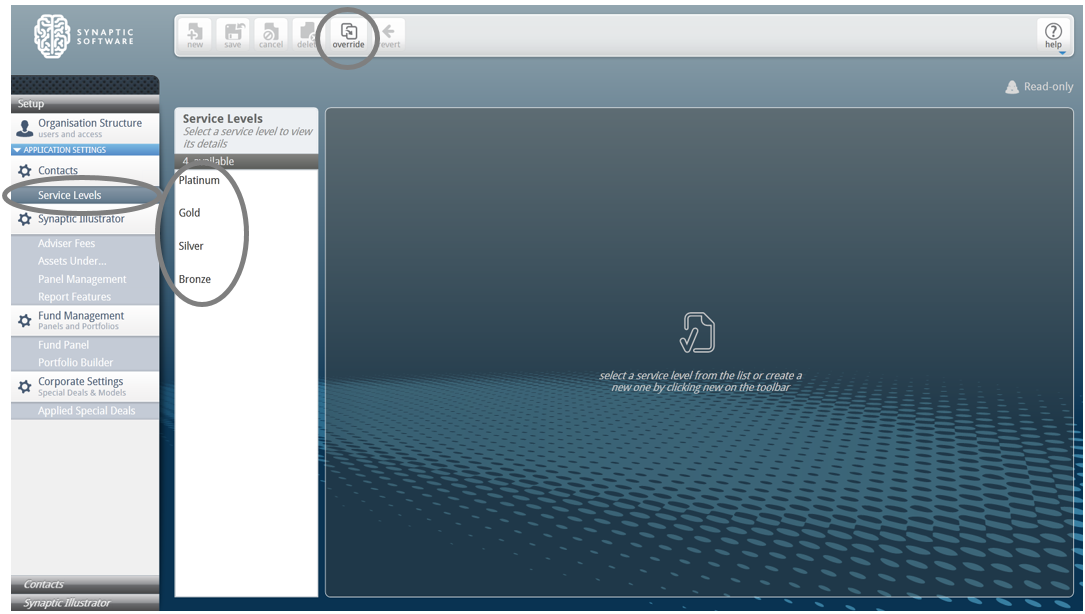
Task: Click the delete toolbar icon
Action: [307, 35]
